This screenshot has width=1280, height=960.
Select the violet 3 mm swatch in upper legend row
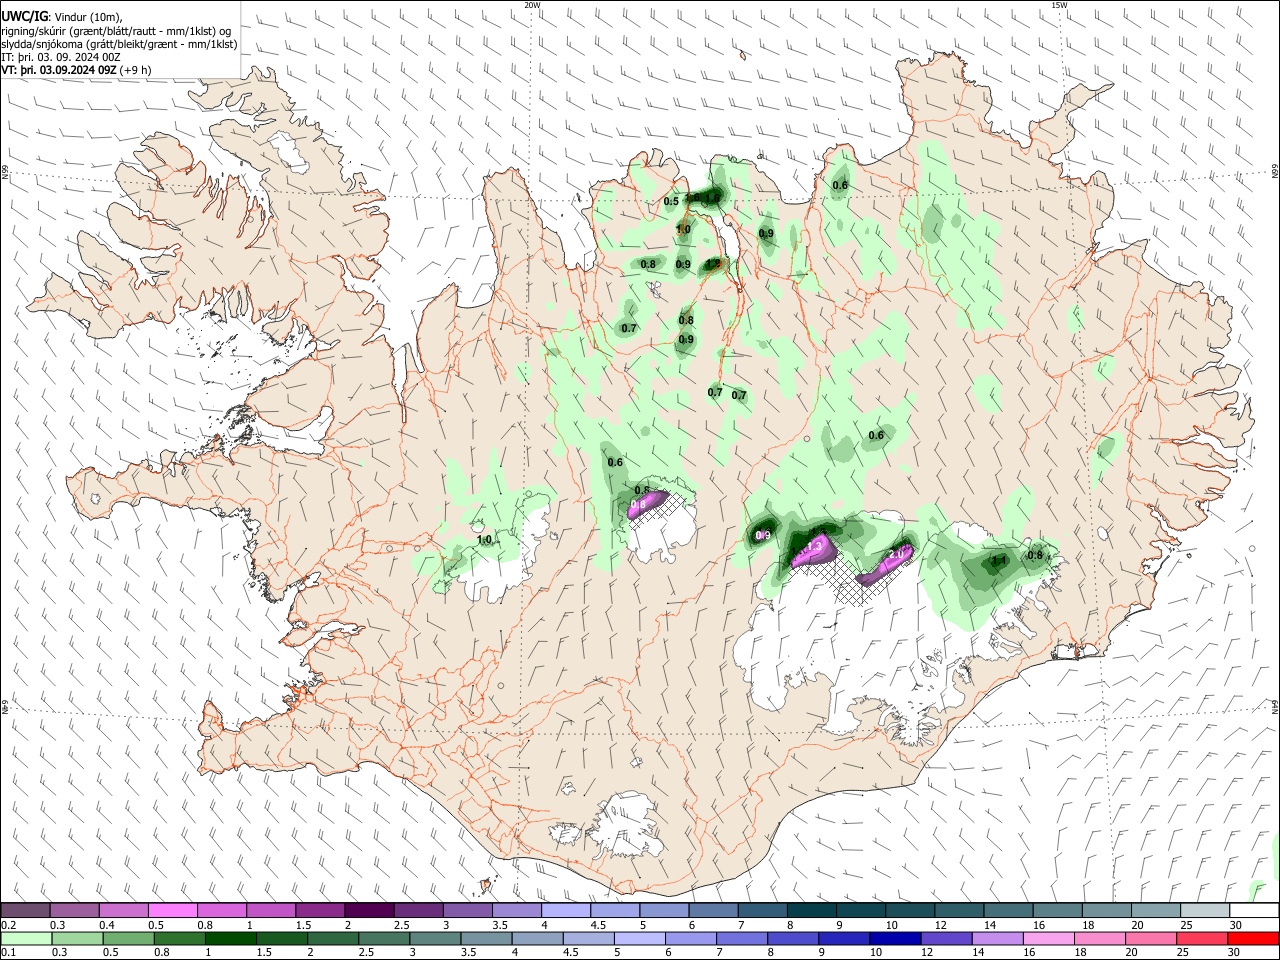pyautogui.click(x=468, y=910)
